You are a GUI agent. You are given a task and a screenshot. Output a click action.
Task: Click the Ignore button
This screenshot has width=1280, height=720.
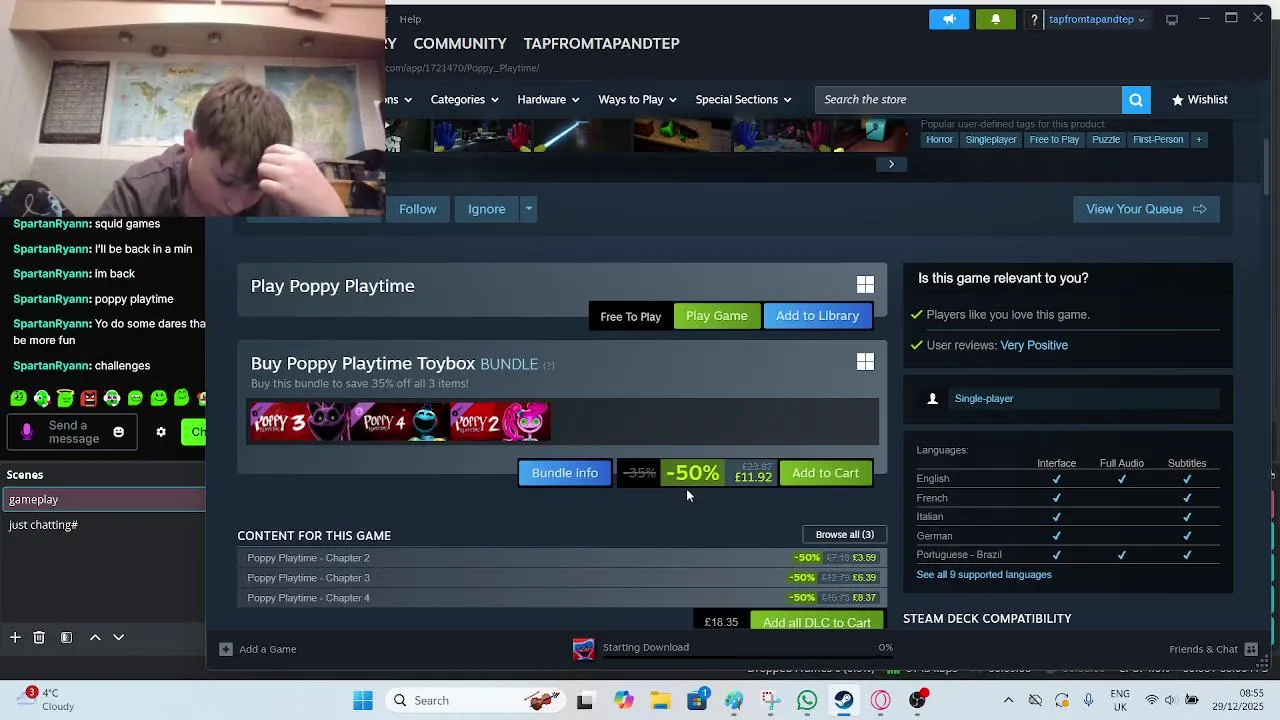(487, 209)
